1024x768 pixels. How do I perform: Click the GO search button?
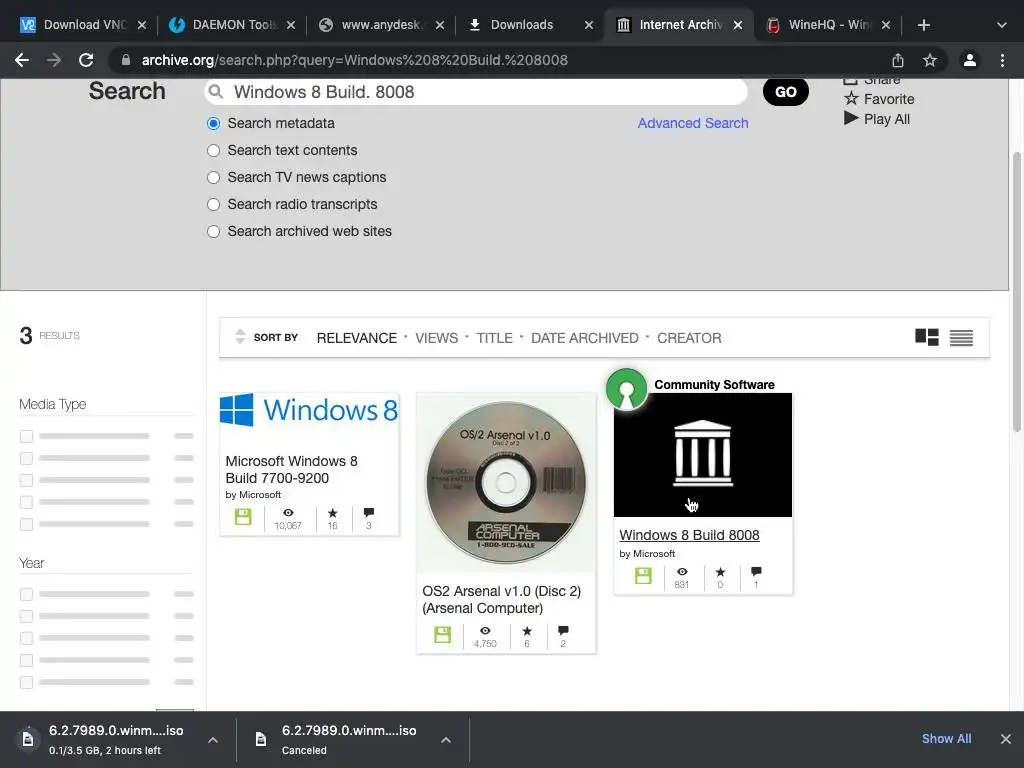(786, 92)
